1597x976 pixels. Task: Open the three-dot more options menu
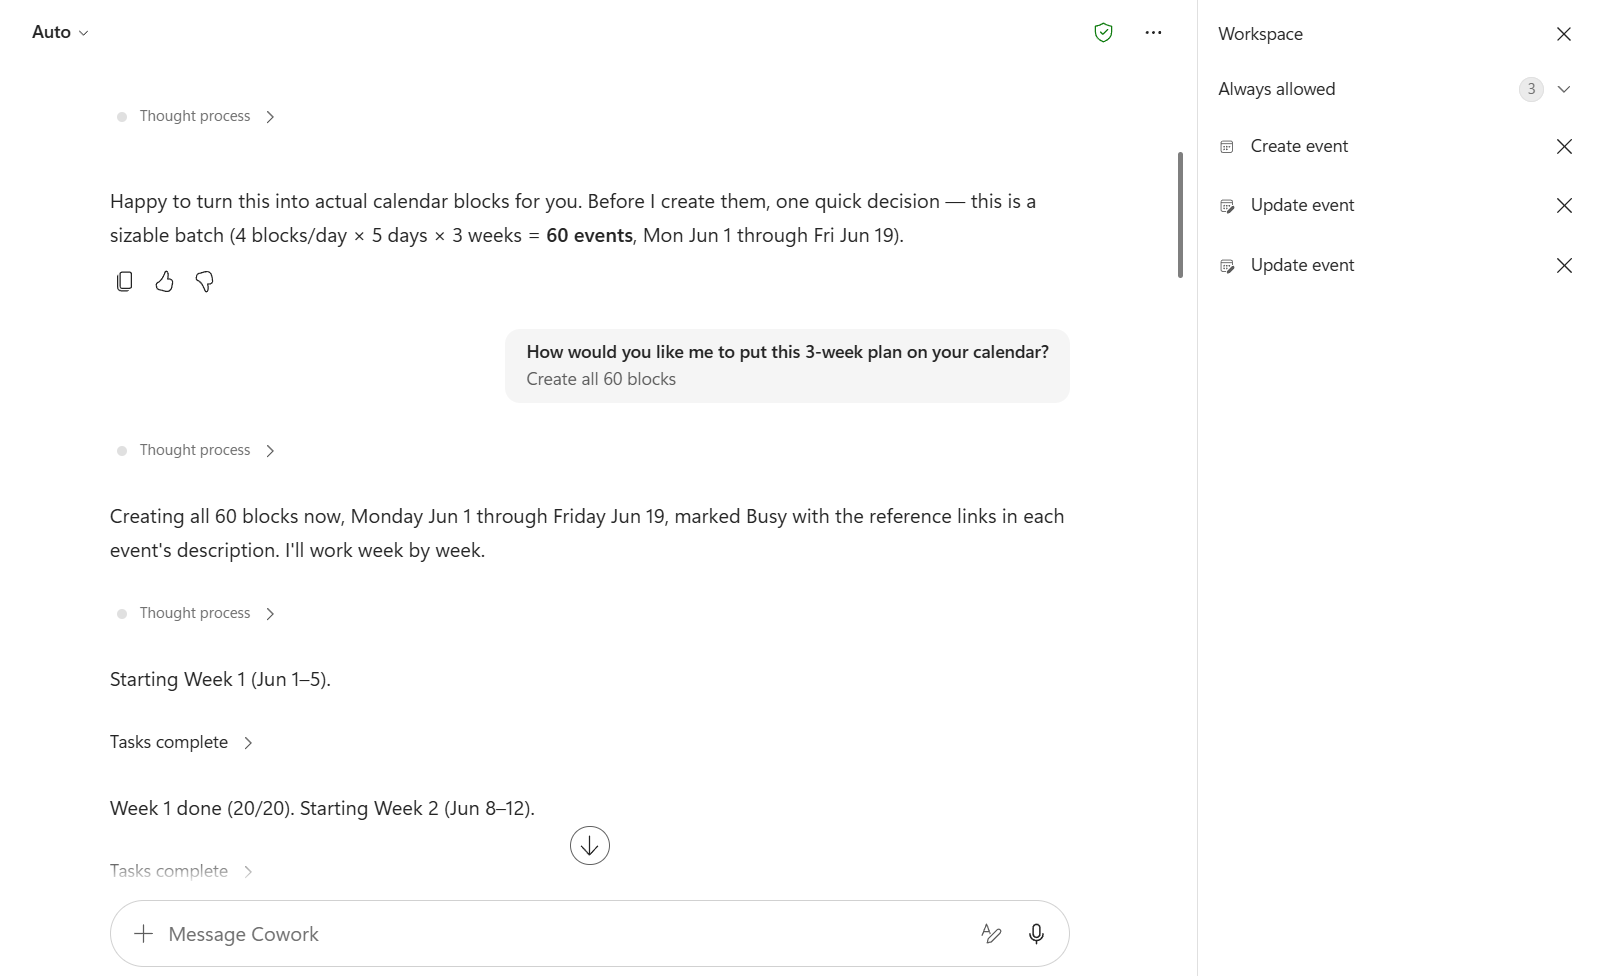pyautogui.click(x=1153, y=33)
